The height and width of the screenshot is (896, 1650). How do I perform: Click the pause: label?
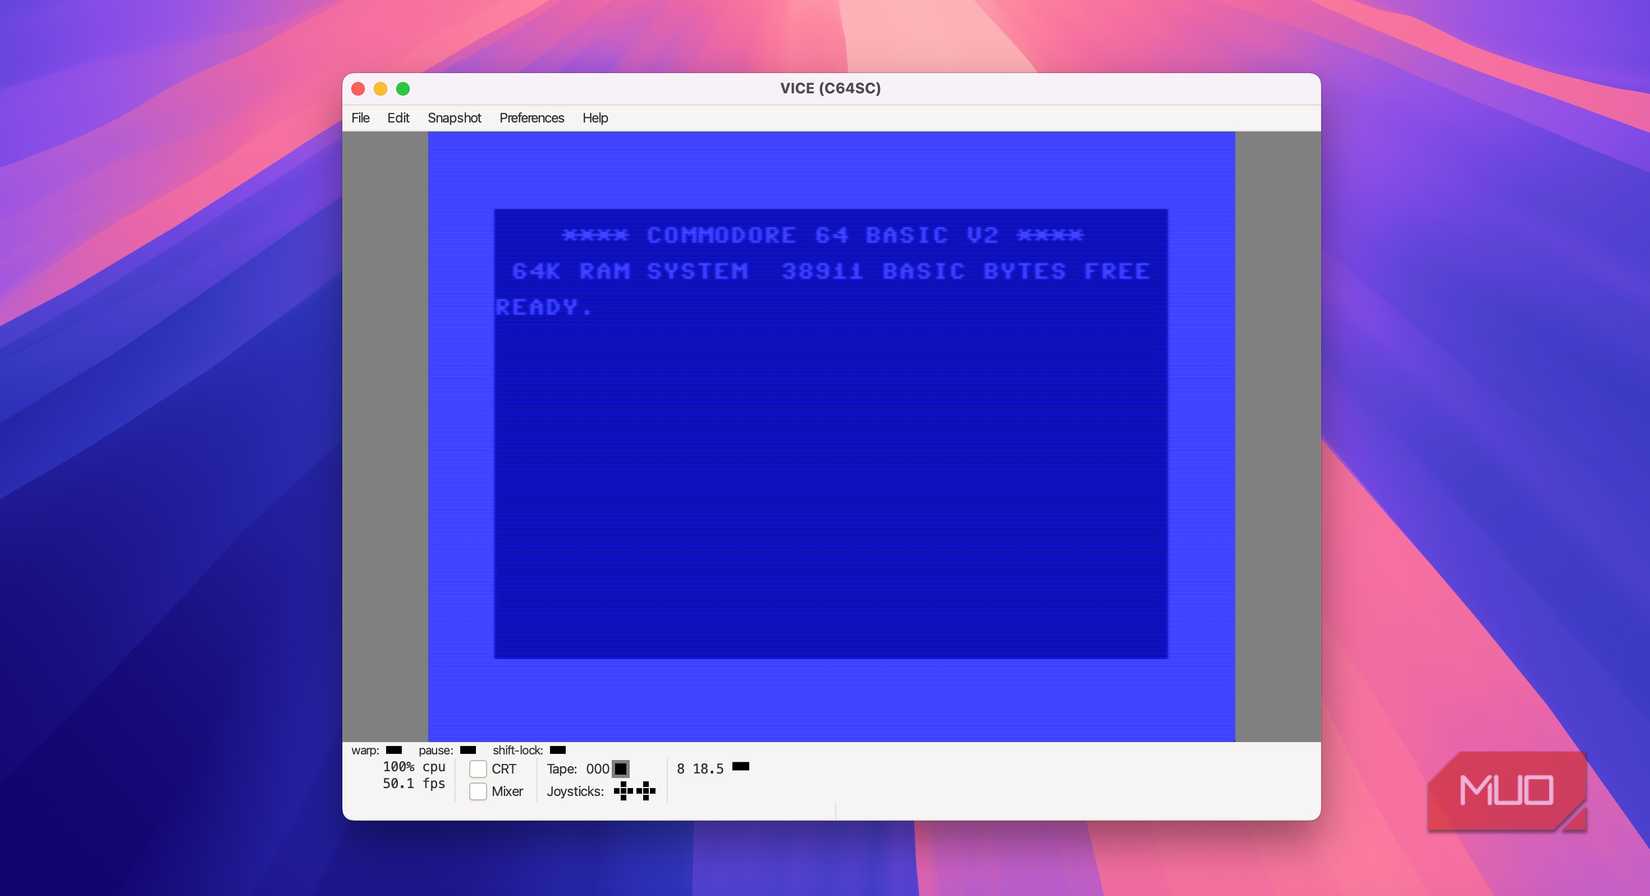(436, 750)
